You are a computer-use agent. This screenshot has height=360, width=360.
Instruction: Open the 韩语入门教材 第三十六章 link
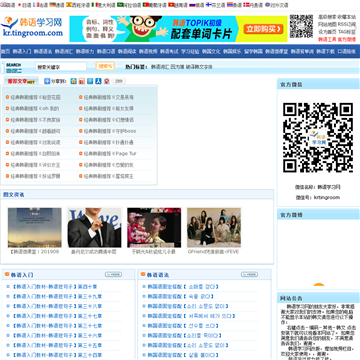click(x=57, y=335)
